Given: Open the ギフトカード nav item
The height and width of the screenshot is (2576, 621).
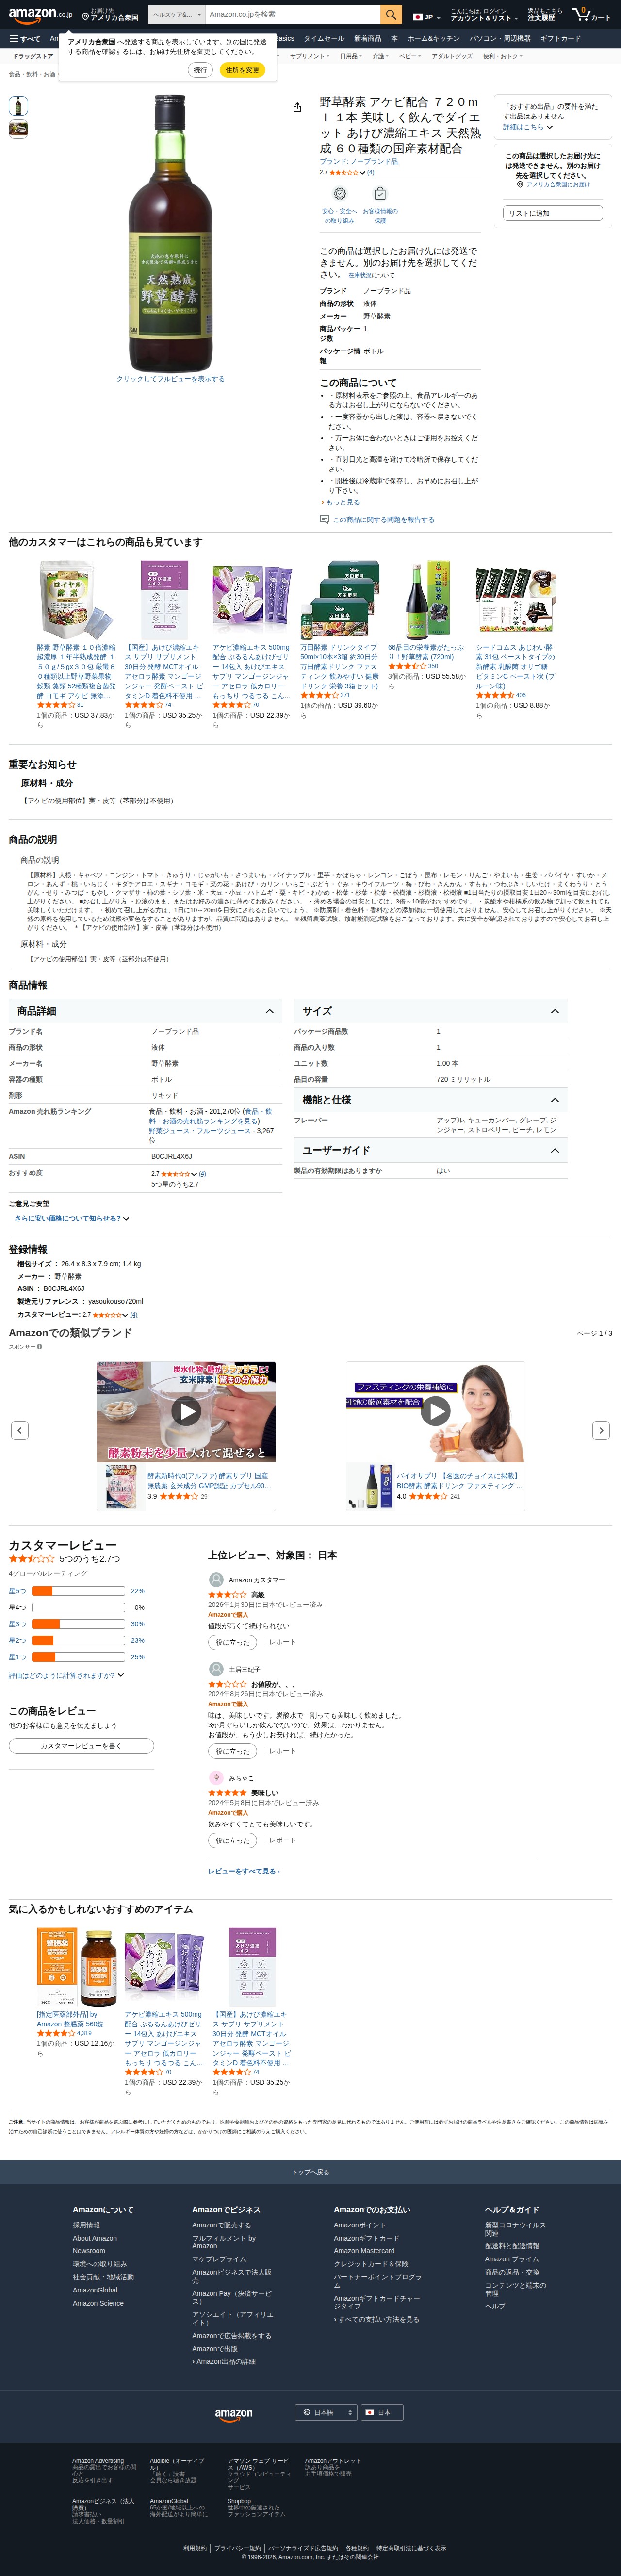Looking at the screenshot, I should (560, 39).
